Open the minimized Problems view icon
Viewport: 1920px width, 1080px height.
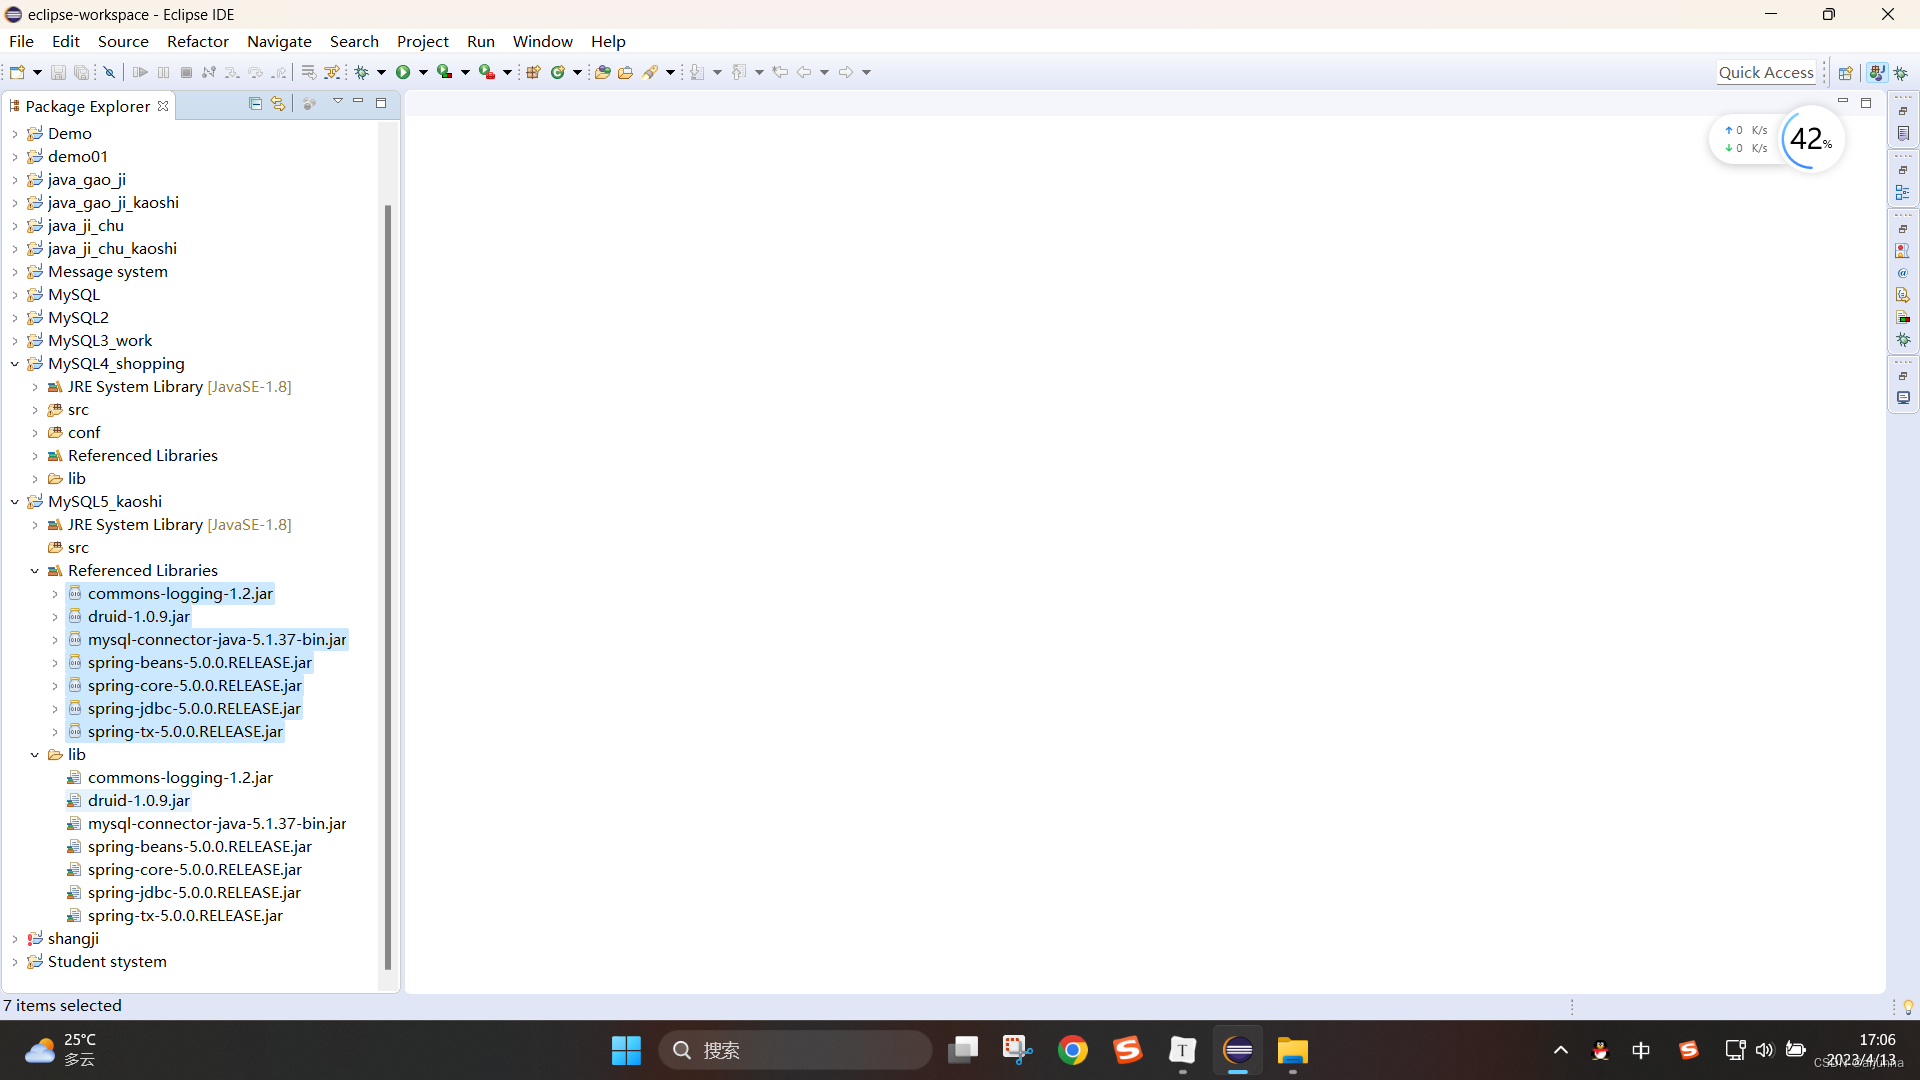point(1903,251)
